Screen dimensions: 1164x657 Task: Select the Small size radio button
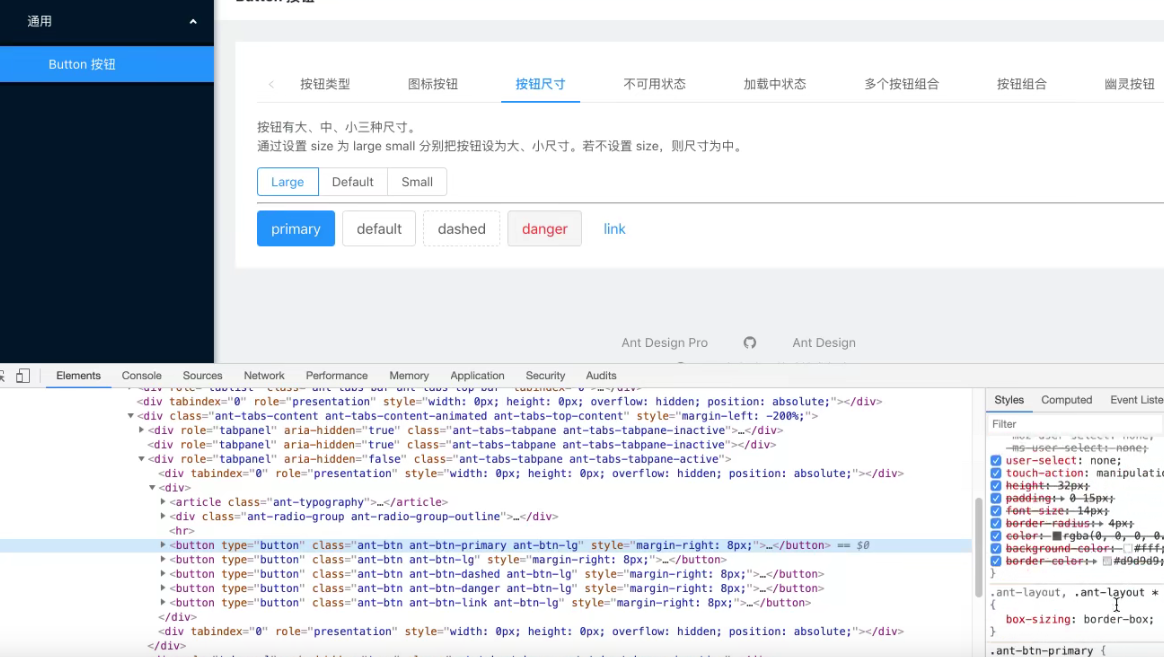(417, 182)
